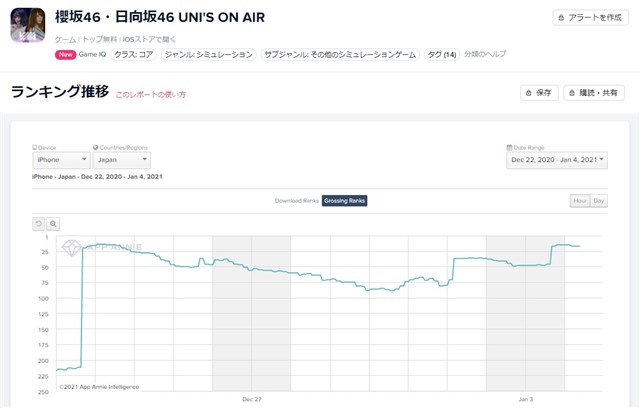Click the 購読・共有 subscribe and share button
The height and width of the screenshot is (408, 640).
pyautogui.click(x=594, y=93)
